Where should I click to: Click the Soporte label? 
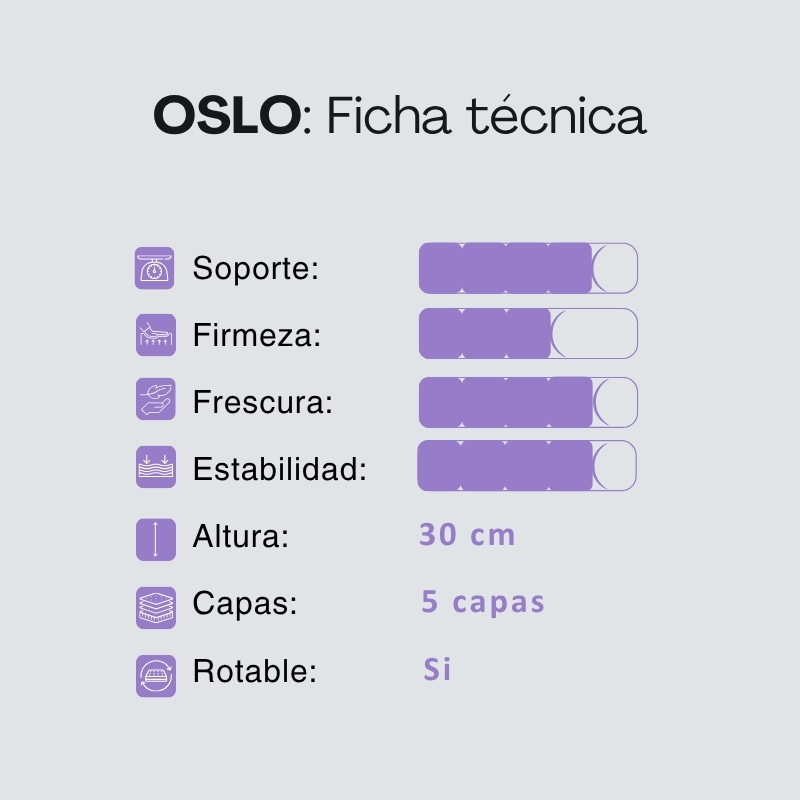click(x=255, y=269)
